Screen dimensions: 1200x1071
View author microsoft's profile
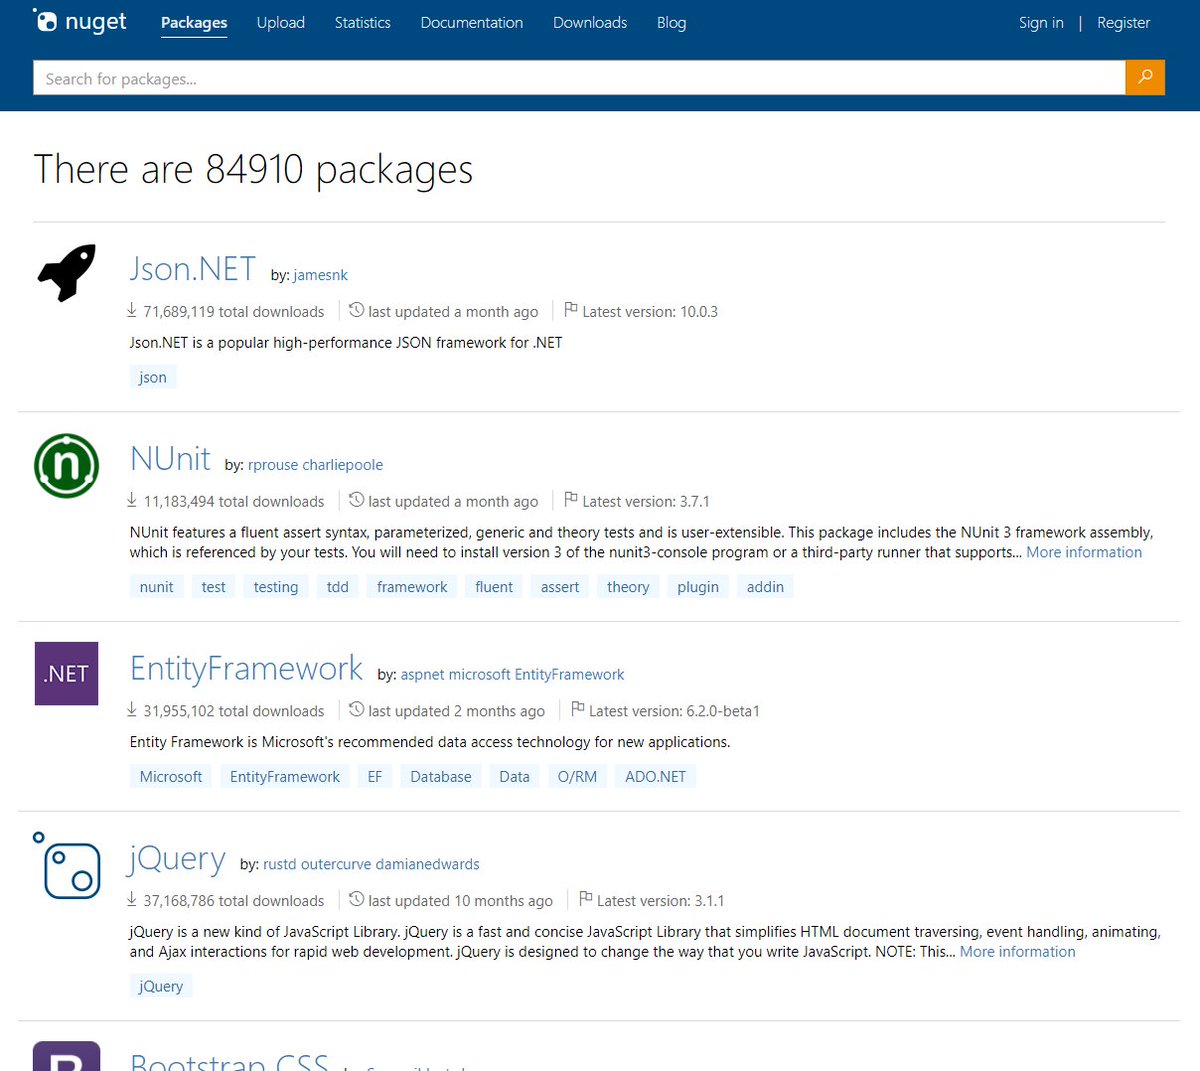(x=480, y=675)
